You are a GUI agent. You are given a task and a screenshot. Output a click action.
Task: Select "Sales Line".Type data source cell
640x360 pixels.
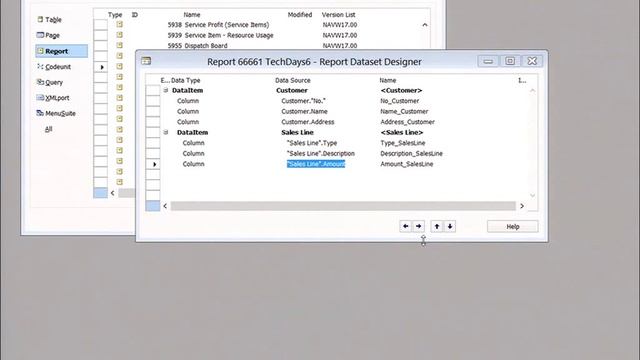click(x=312, y=143)
